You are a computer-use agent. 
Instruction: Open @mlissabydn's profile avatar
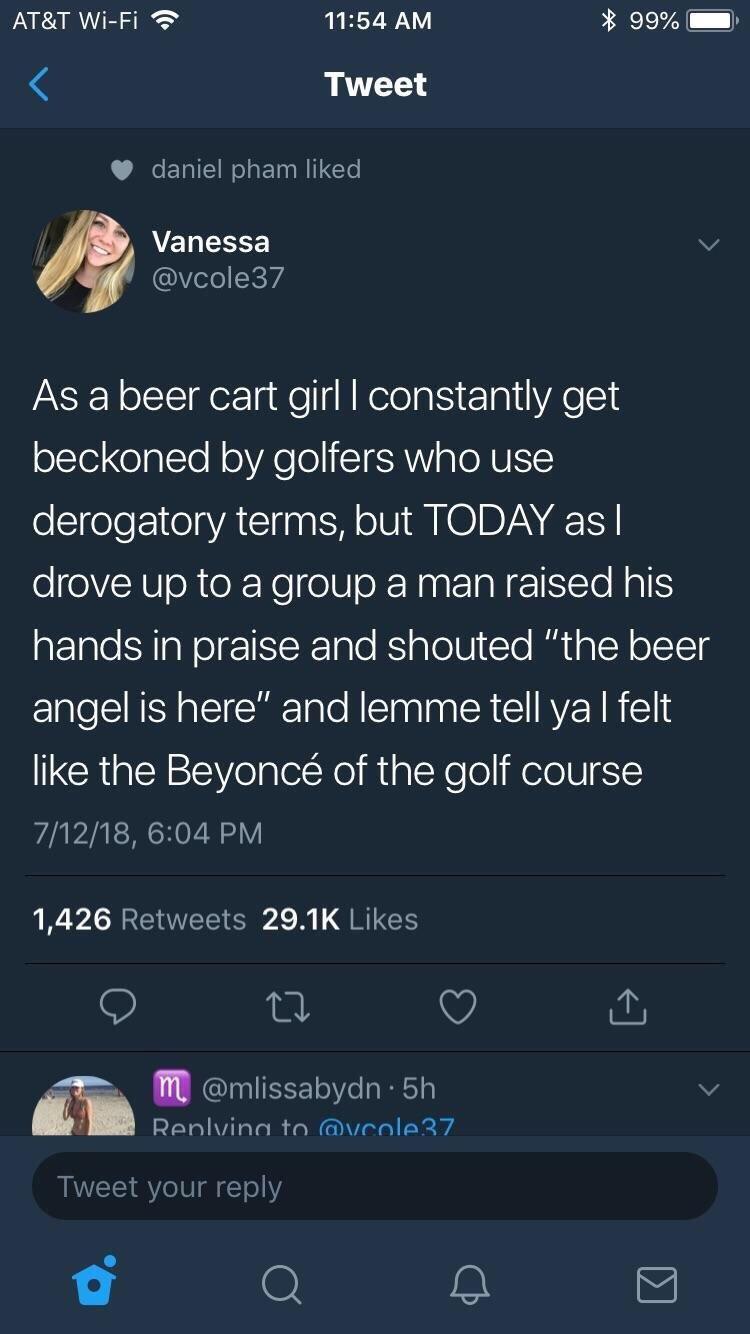84,1108
